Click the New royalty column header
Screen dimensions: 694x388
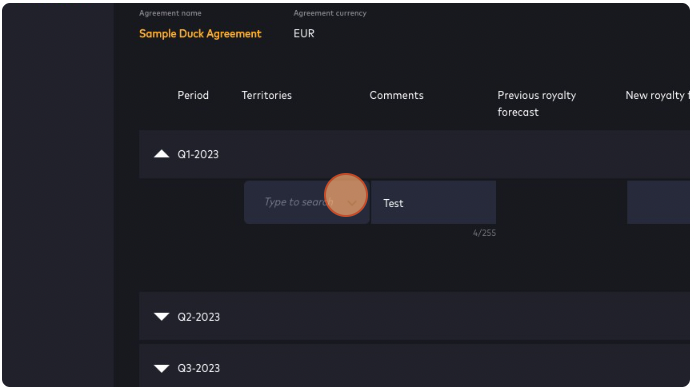pyautogui.click(x=657, y=95)
